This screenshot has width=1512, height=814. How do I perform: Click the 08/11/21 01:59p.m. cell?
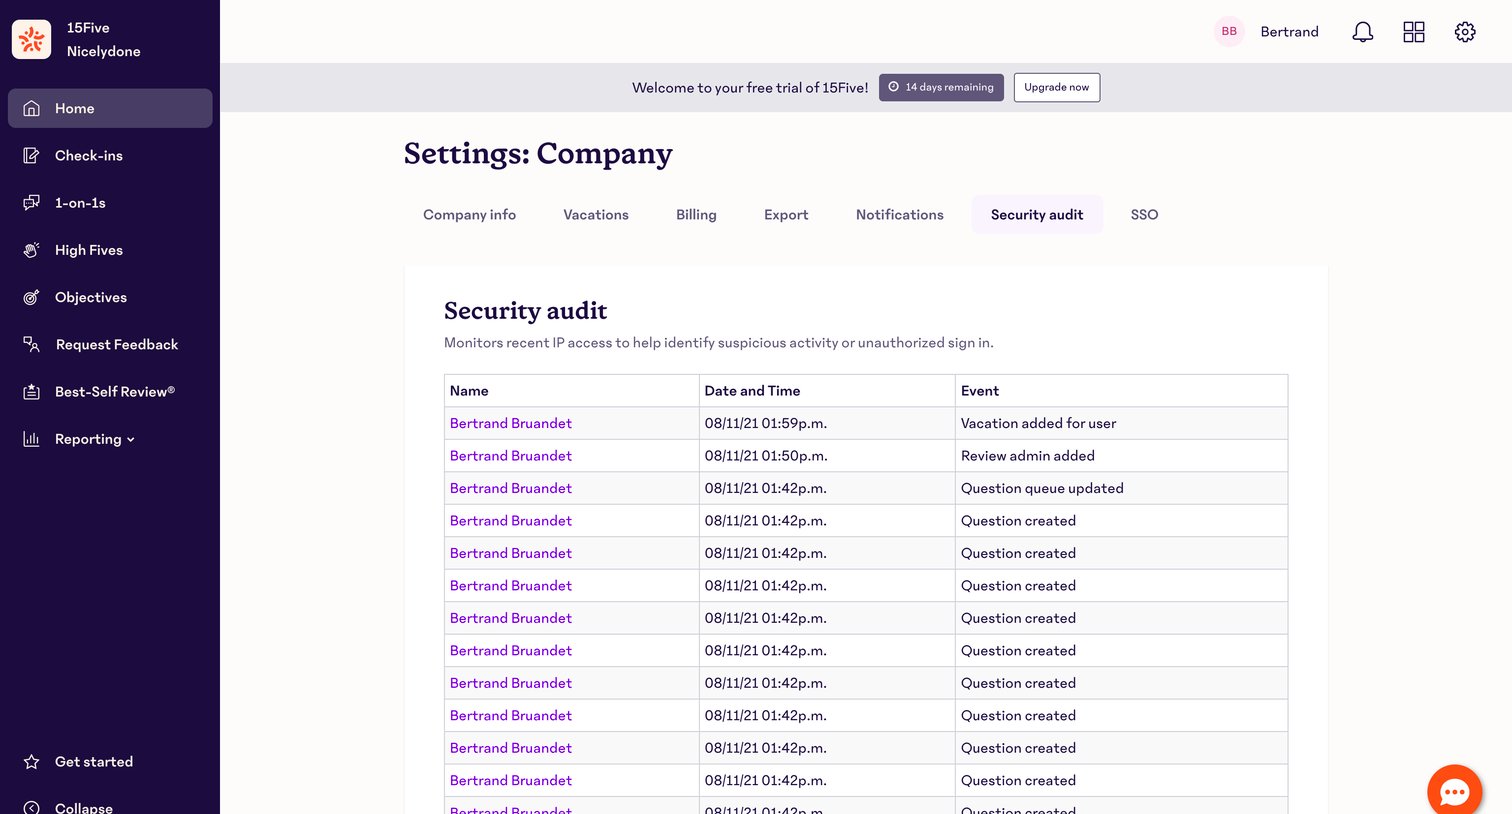(827, 423)
